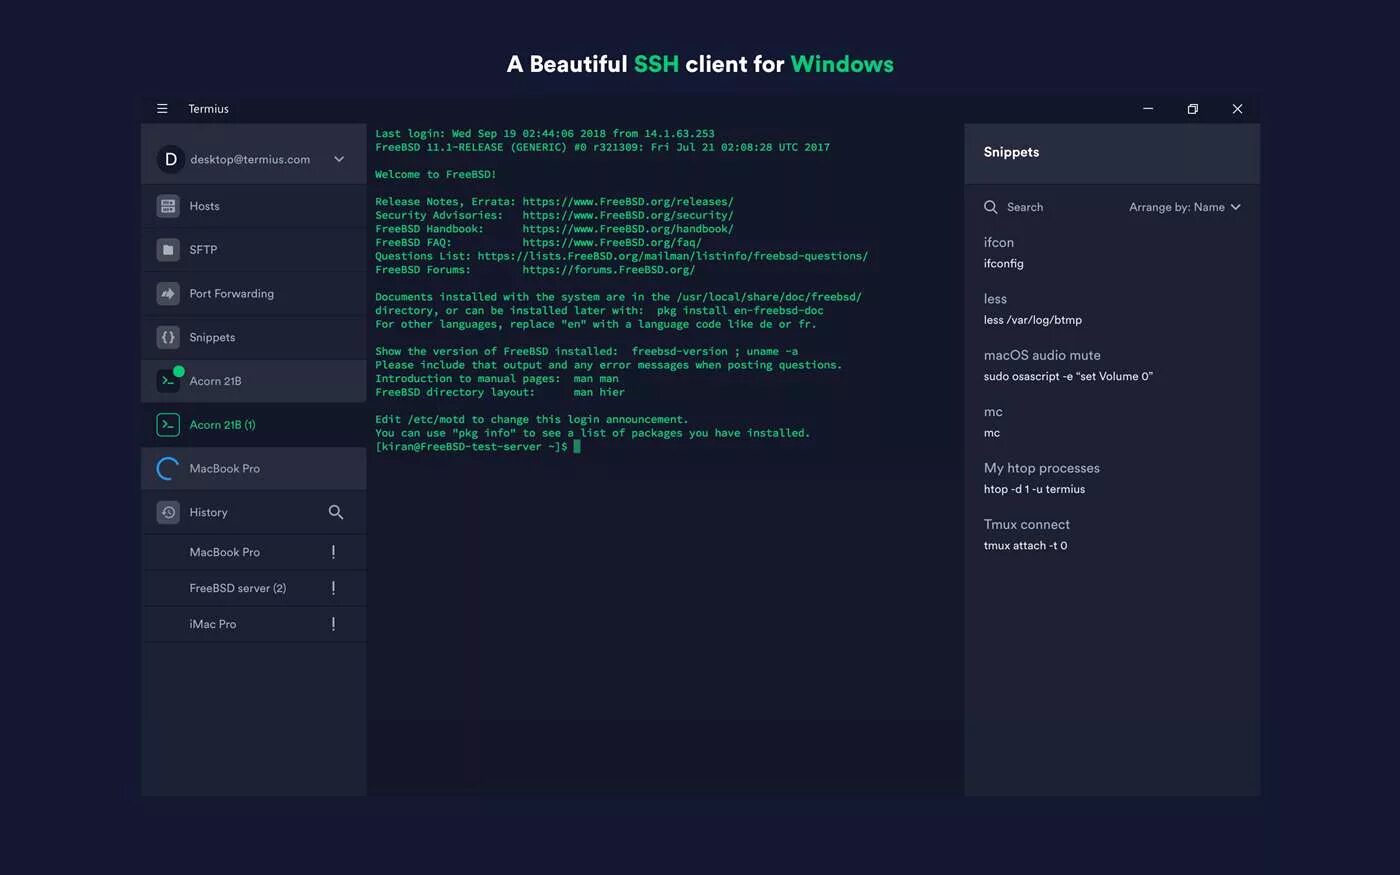The image size is (1400, 875).
Task: Open the Arrange by: Name dropdown
Action: click(1185, 207)
